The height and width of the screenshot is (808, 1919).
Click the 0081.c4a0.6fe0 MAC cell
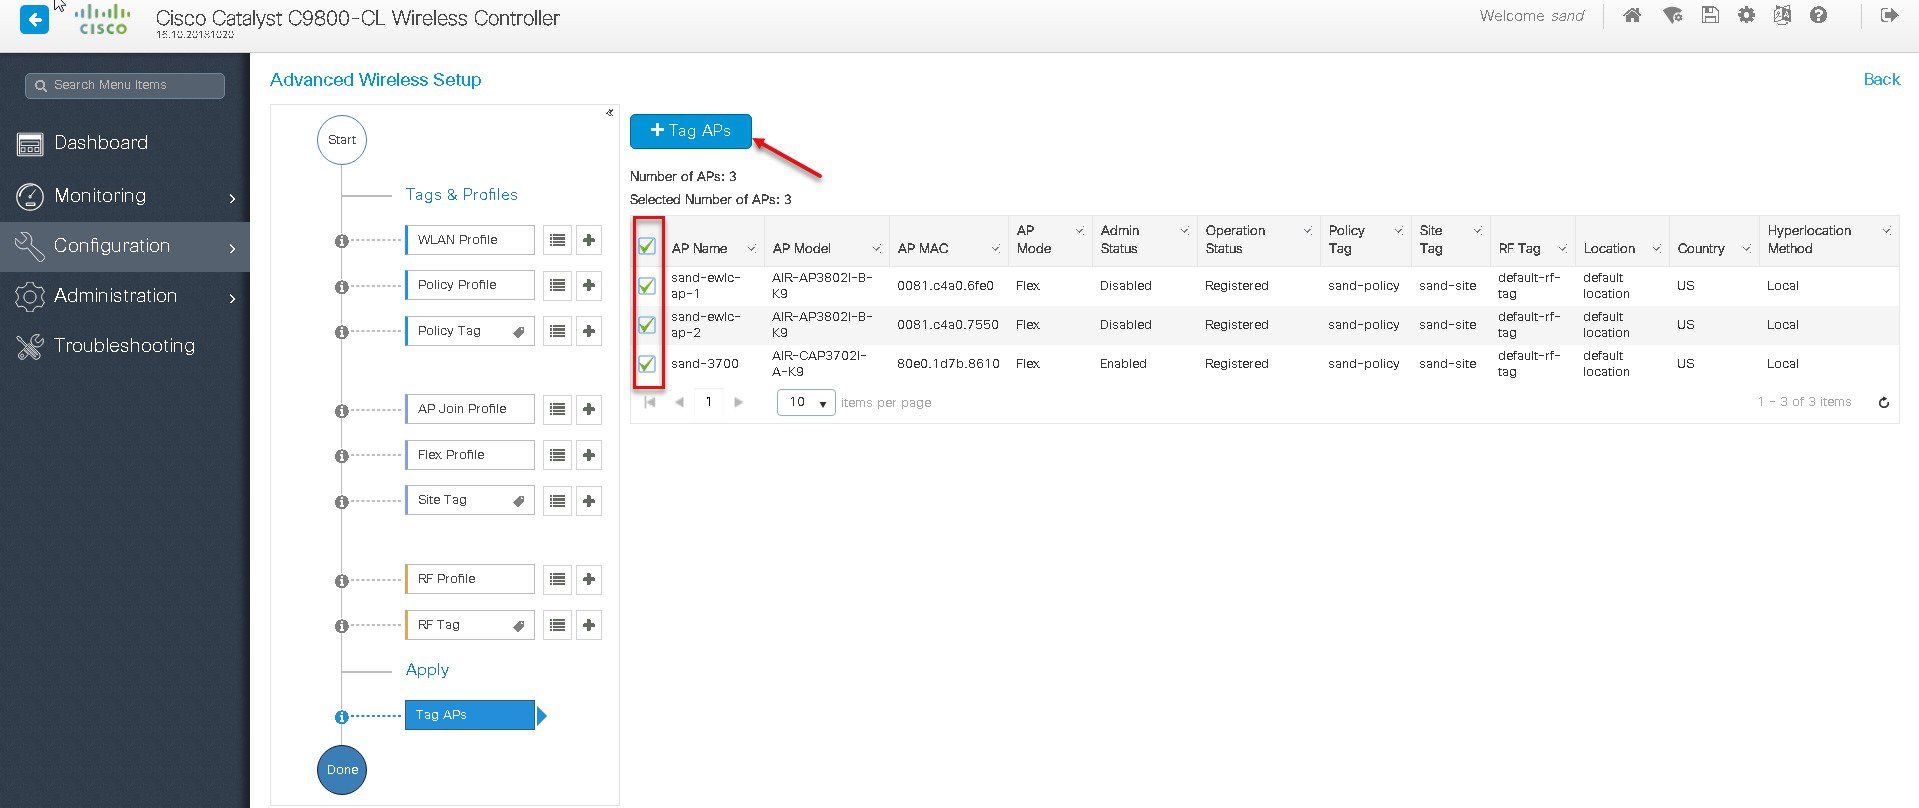tap(945, 286)
